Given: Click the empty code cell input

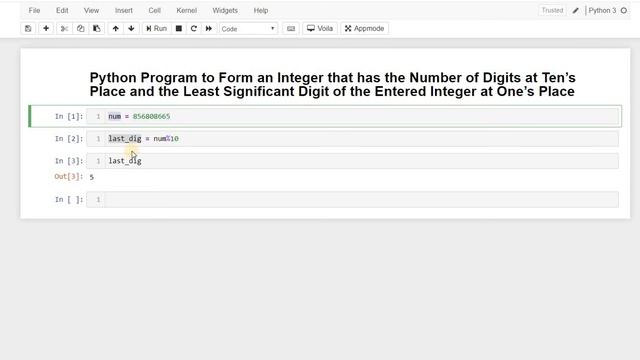Looking at the screenshot, I should click(352, 200).
